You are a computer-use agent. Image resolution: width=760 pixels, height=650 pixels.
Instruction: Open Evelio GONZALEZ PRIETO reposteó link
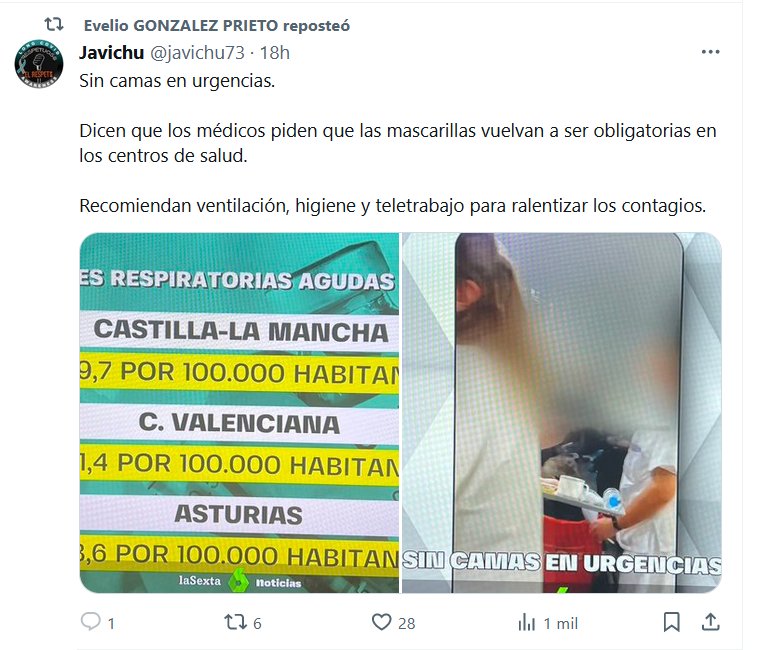217,25
